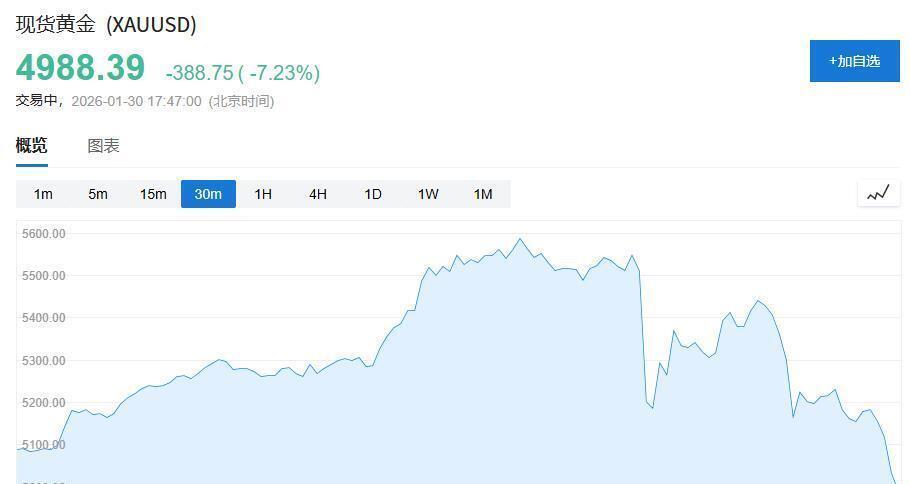The height and width of the screenshot is (484, 910).
Task: Switch chart to 4H interval
Action: pos(318,194)
